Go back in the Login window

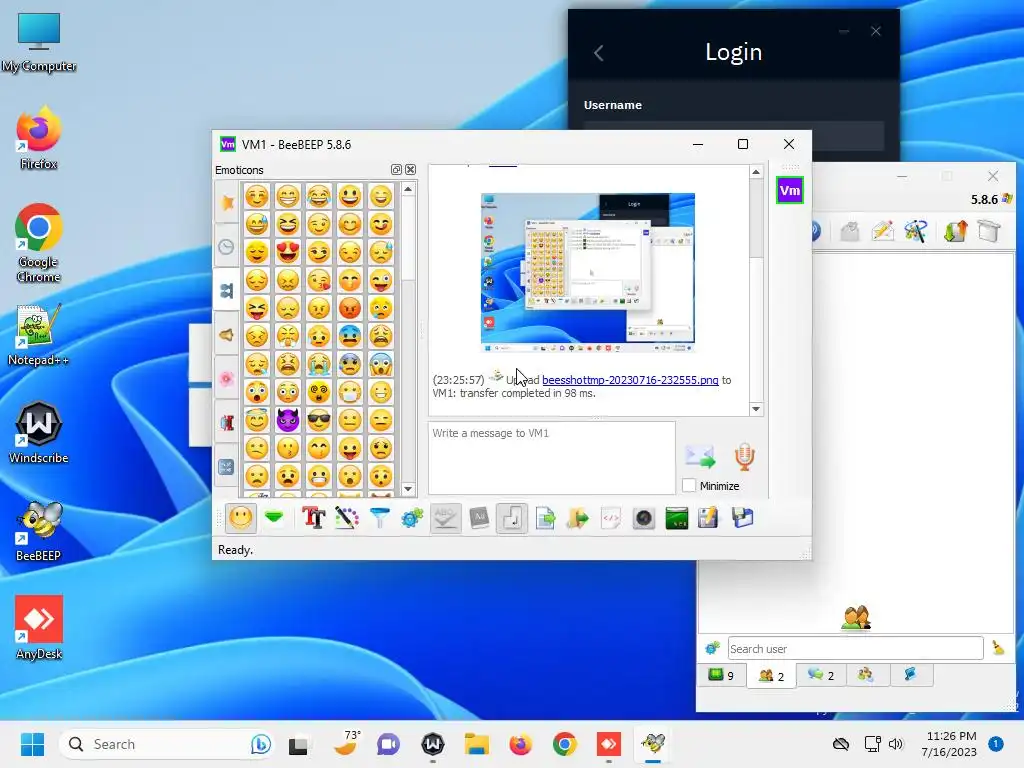coord(599,53)
